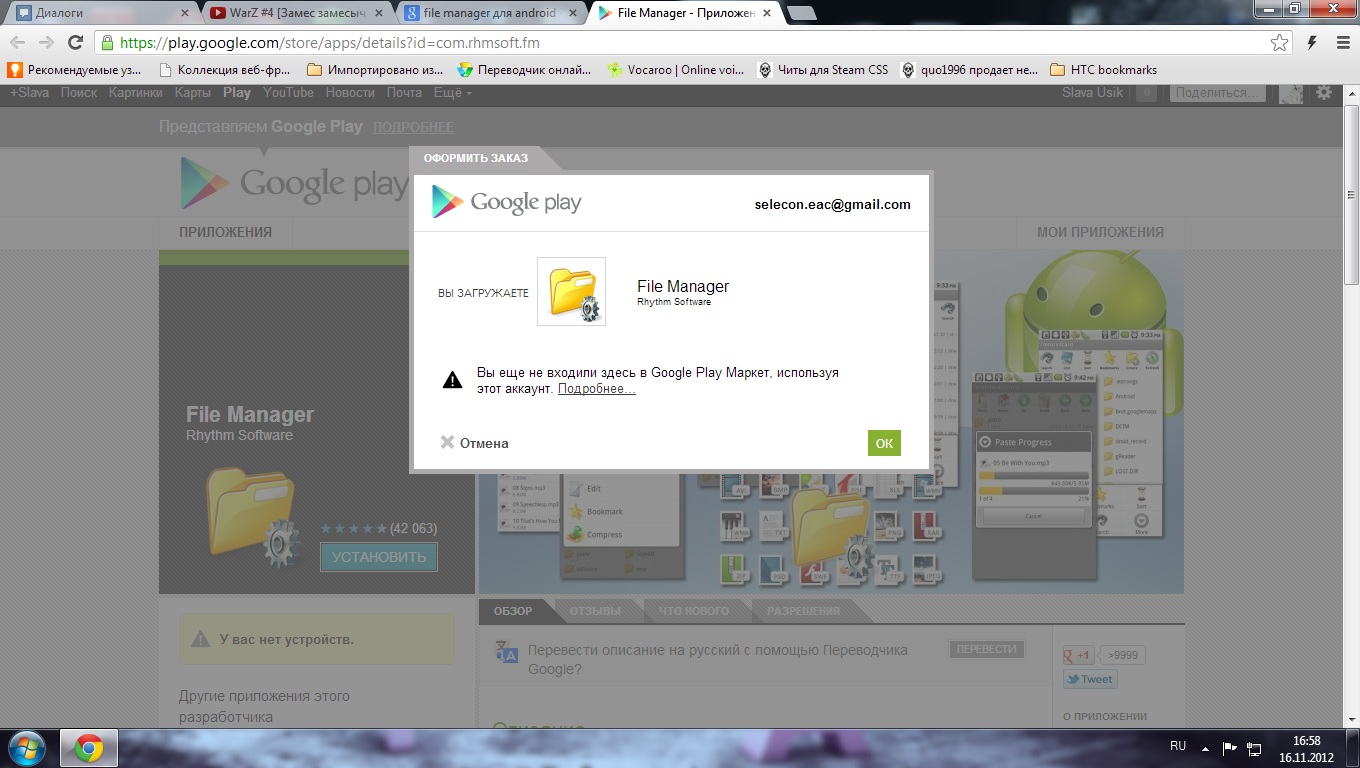
Task: Click the large File Manager folder icon on the page
Action: 254,516
